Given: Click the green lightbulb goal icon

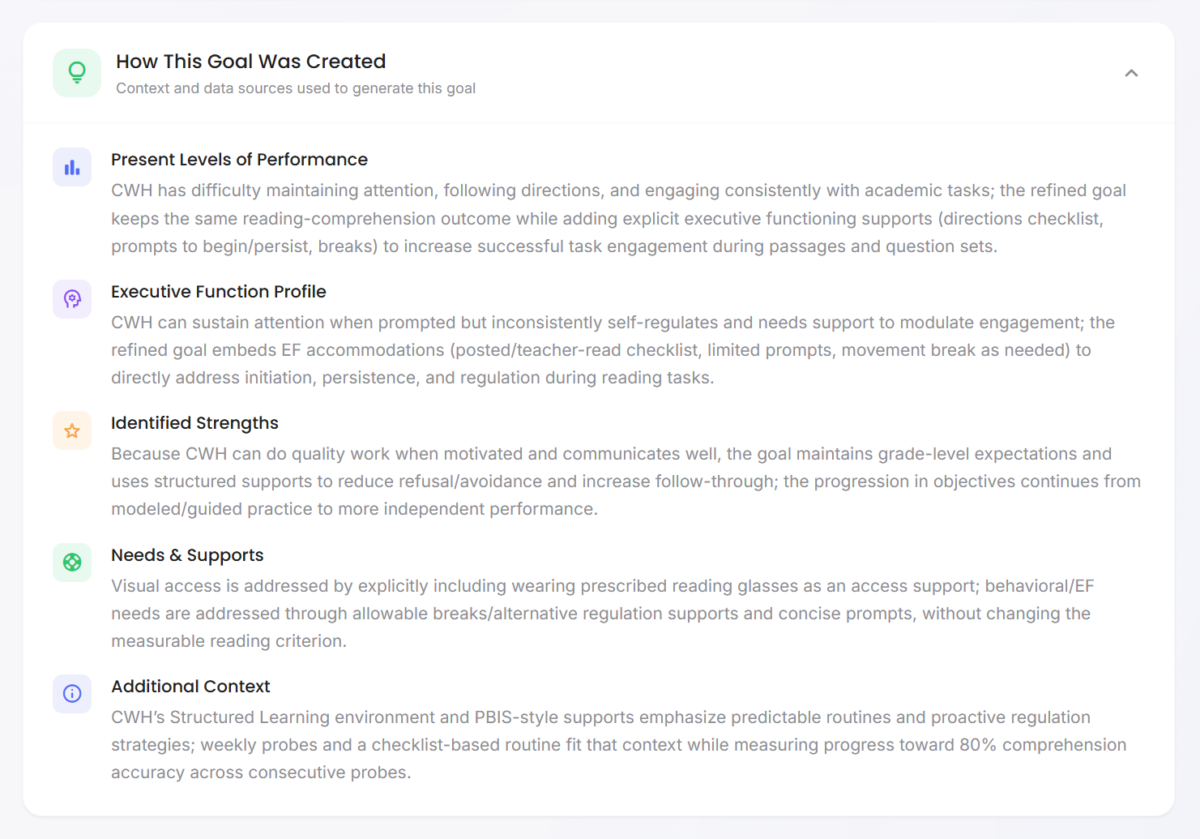Looking at the screenshot, I should (x=77, y=73).
